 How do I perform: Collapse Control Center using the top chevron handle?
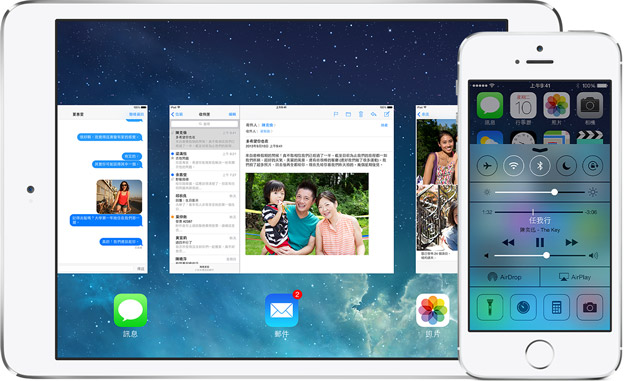(540, 149)
